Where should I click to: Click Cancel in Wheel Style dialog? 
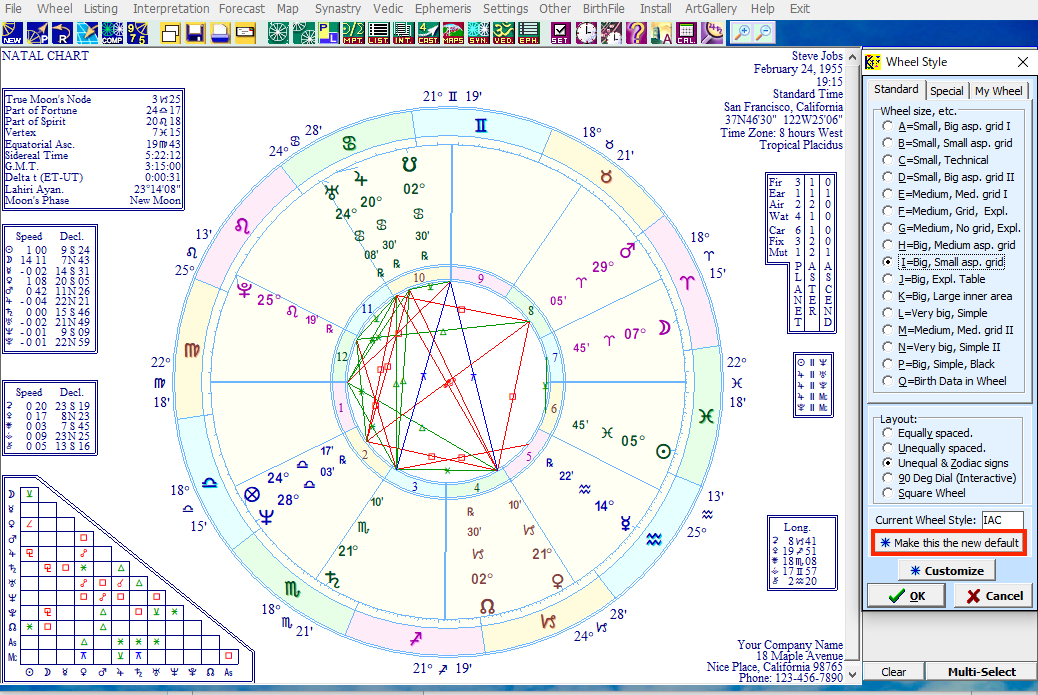[x=994, y=596]
